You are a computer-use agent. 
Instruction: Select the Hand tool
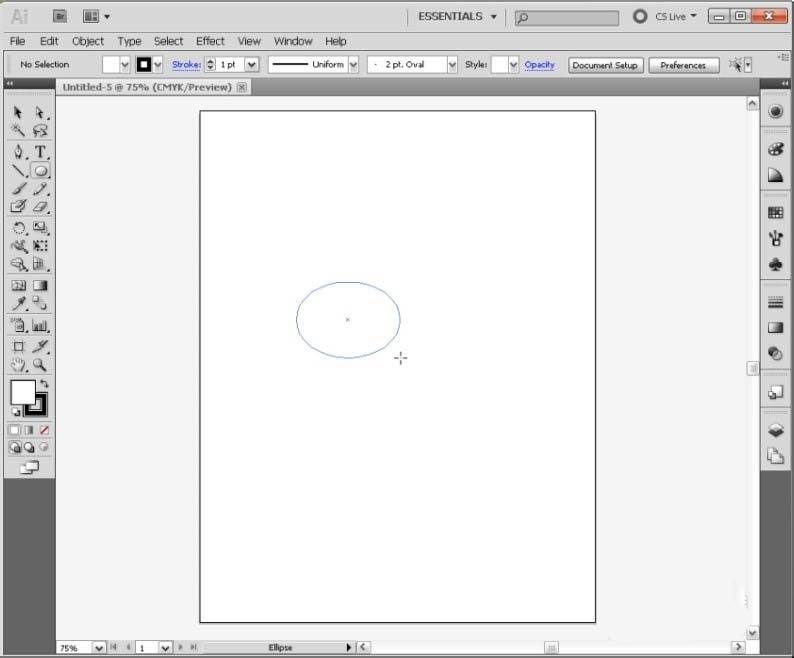(x=18, y=366)
